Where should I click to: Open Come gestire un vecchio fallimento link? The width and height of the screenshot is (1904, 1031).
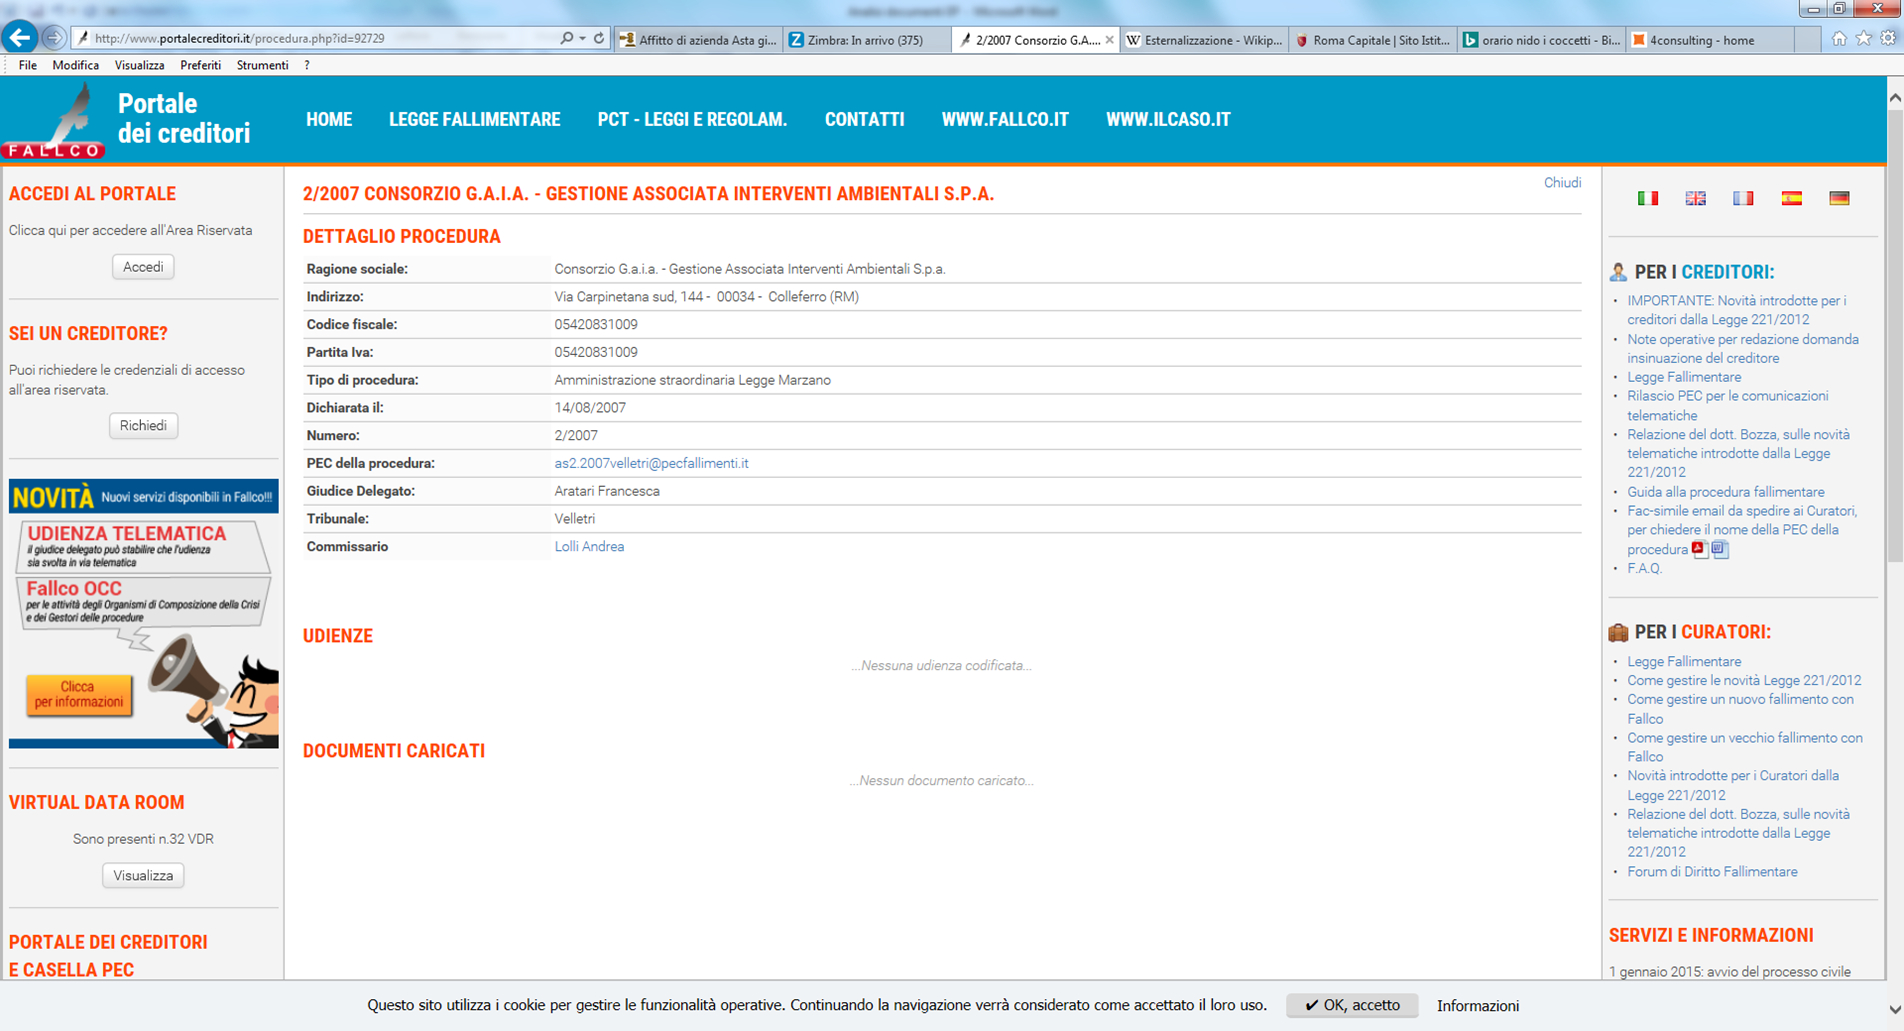1744,747
